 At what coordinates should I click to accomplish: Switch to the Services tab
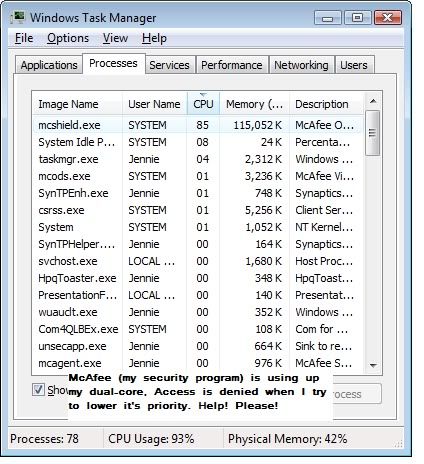pos(170,65)
